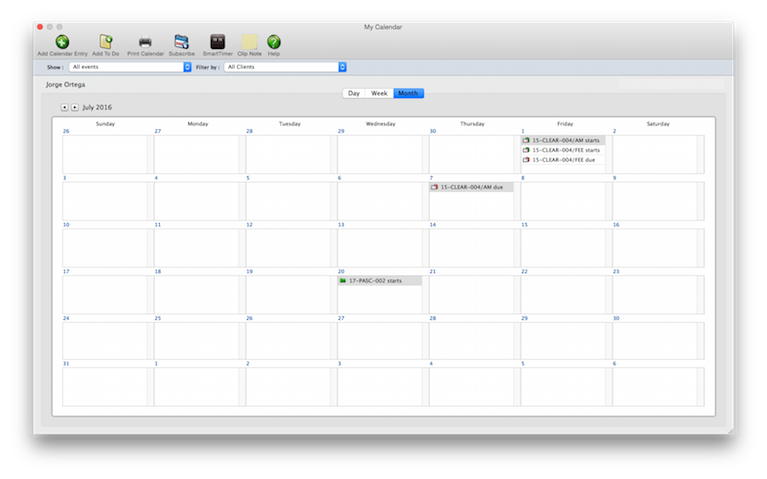Screen dimensions: 767x479
Task: Open the Help icon
Action: tap(273, 42)
